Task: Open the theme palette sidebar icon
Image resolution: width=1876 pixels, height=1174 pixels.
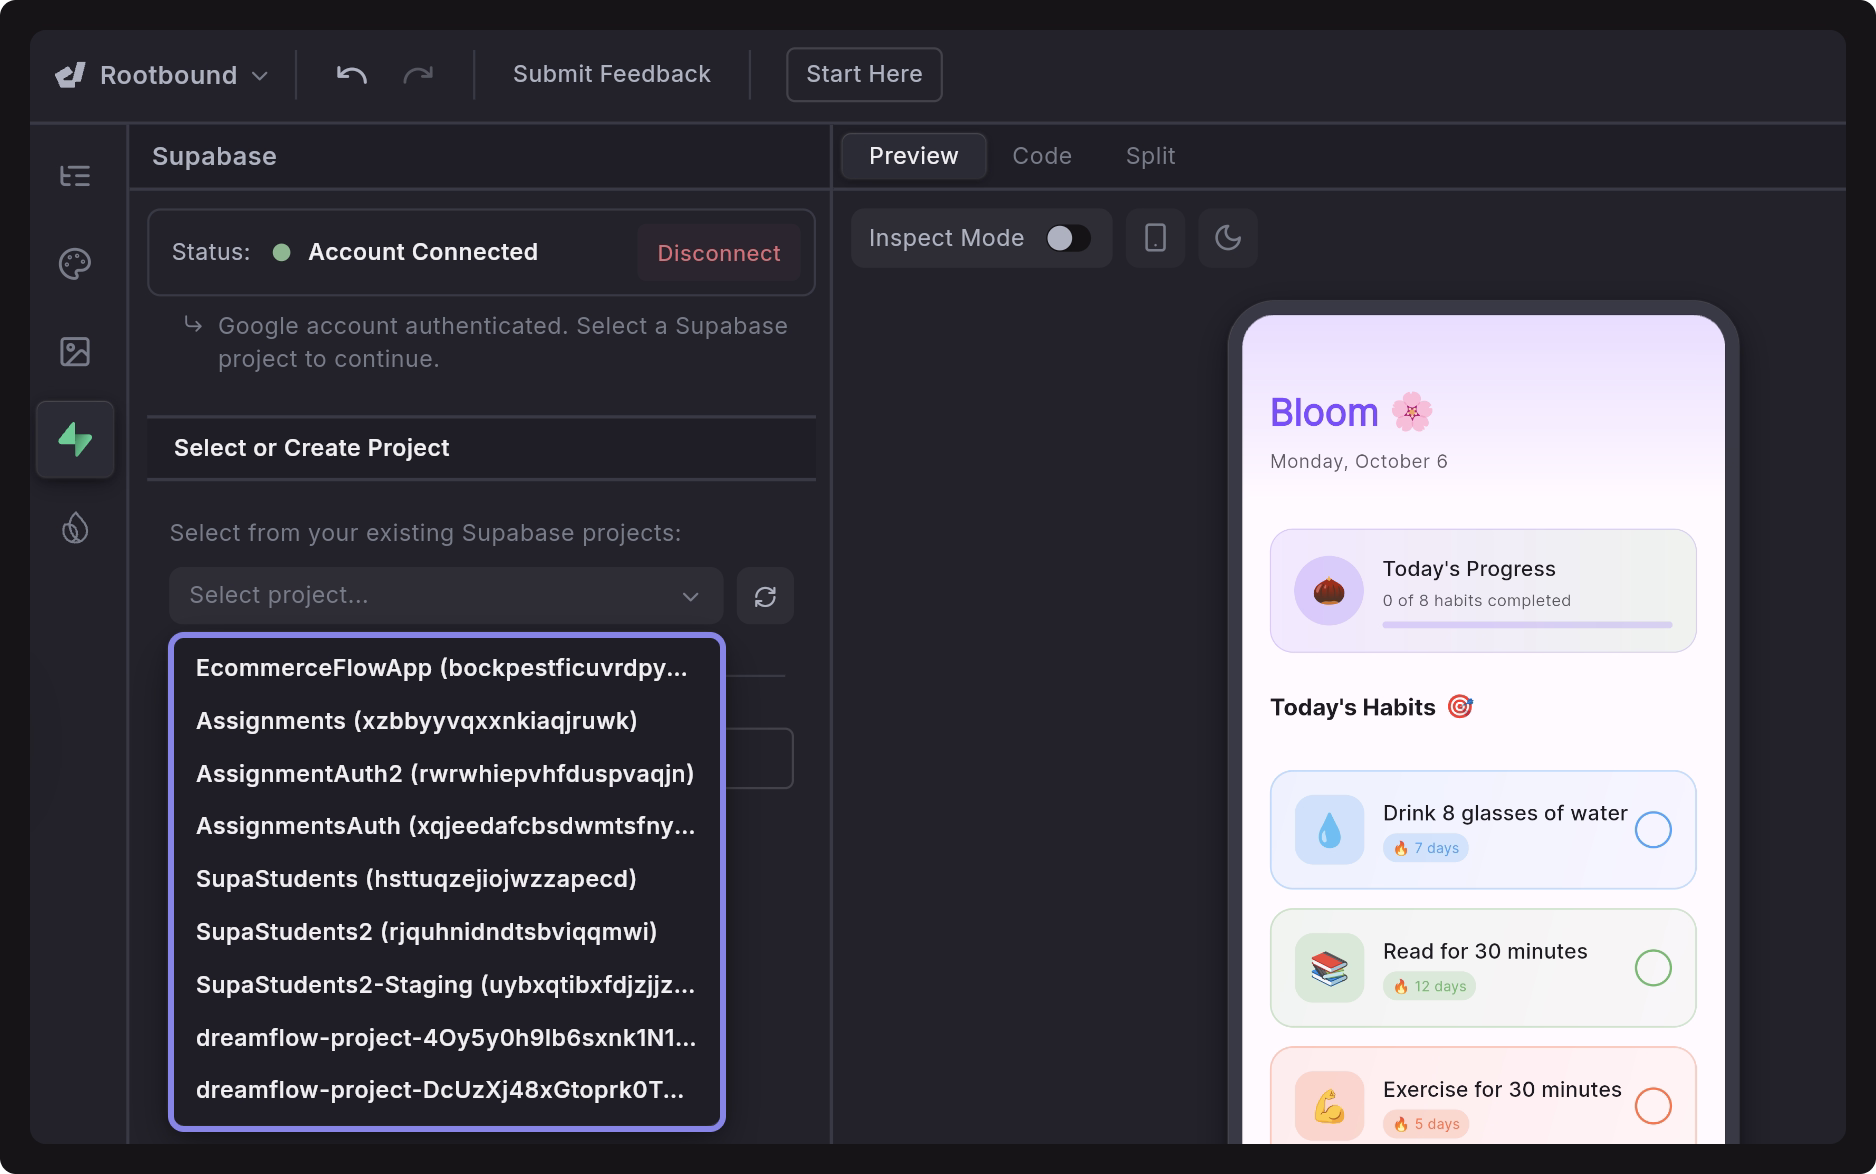Action: tap(75, 264)
